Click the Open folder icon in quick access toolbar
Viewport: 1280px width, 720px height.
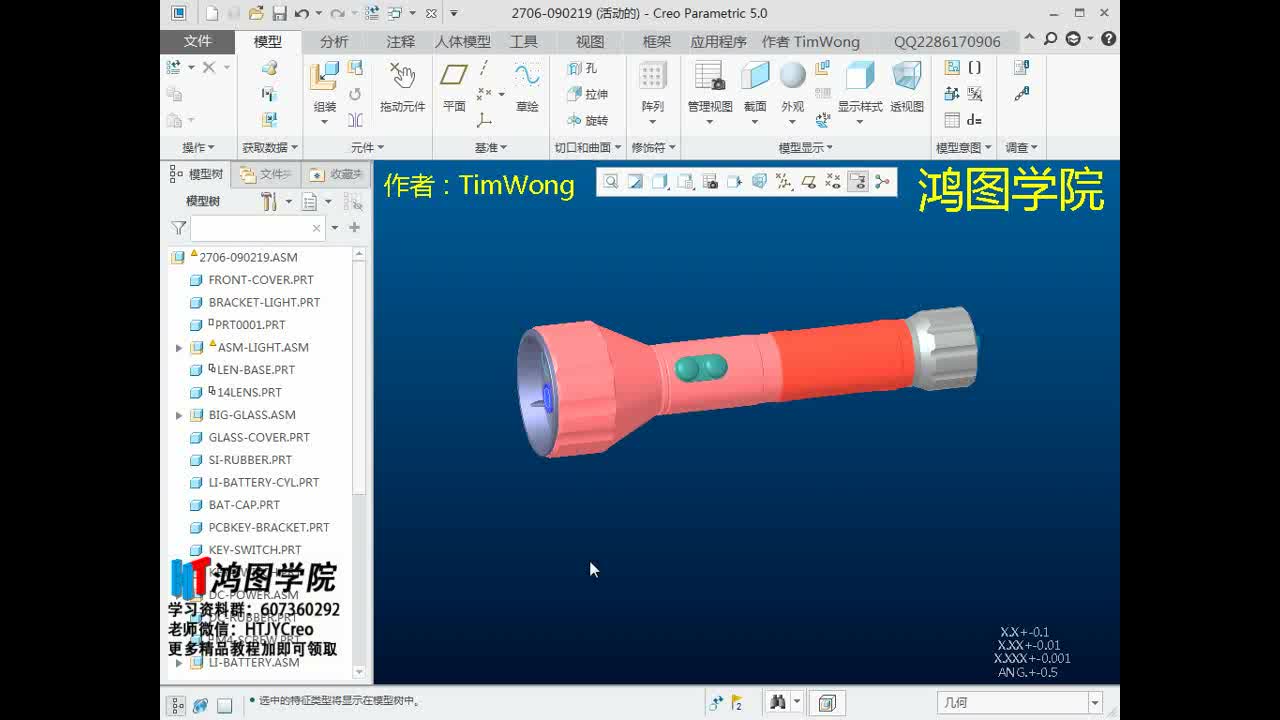[x=256, y=13]
